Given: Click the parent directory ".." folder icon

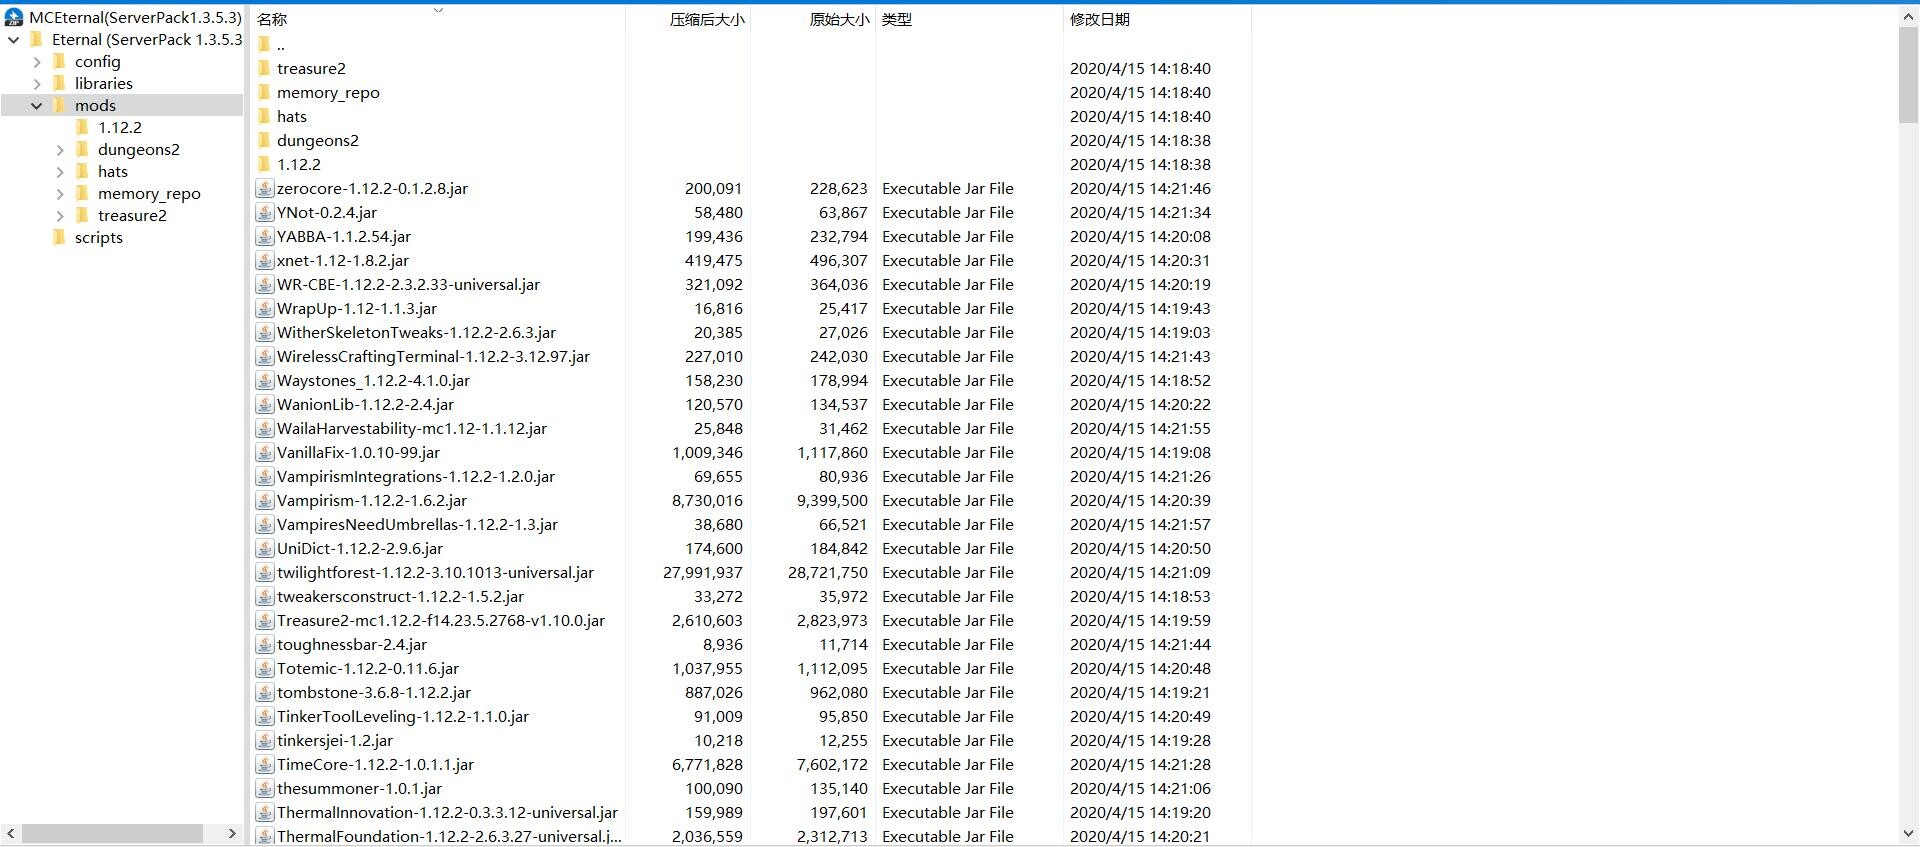Looking at the screenshot, I should coord(264,44).
